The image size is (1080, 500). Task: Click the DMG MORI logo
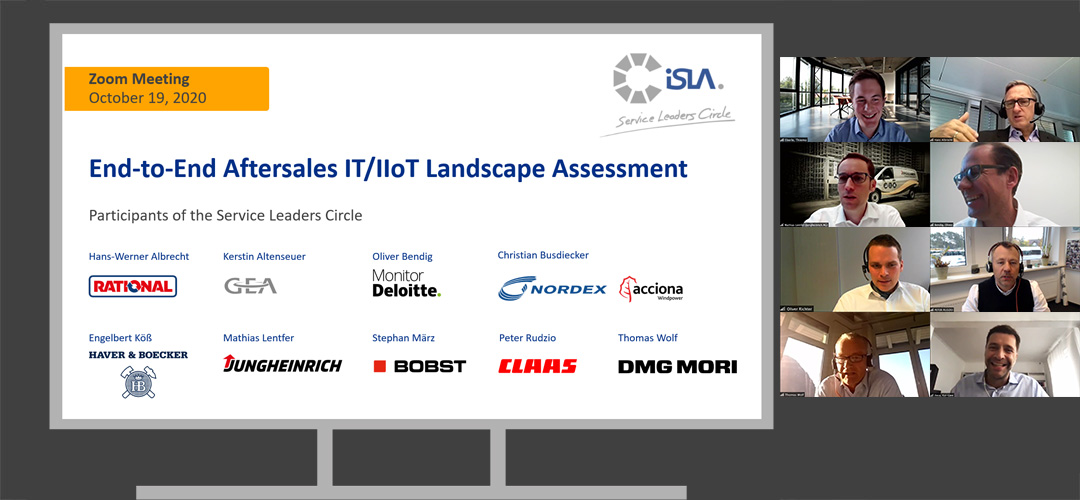678,366
